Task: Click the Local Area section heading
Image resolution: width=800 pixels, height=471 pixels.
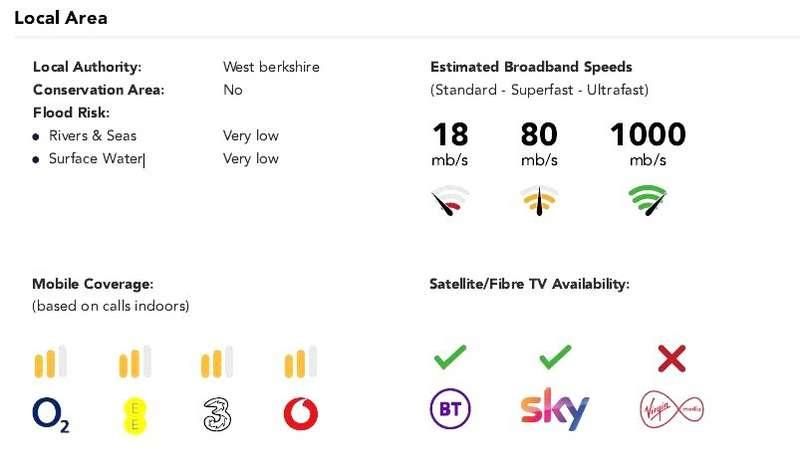Action: coord(61,18)
